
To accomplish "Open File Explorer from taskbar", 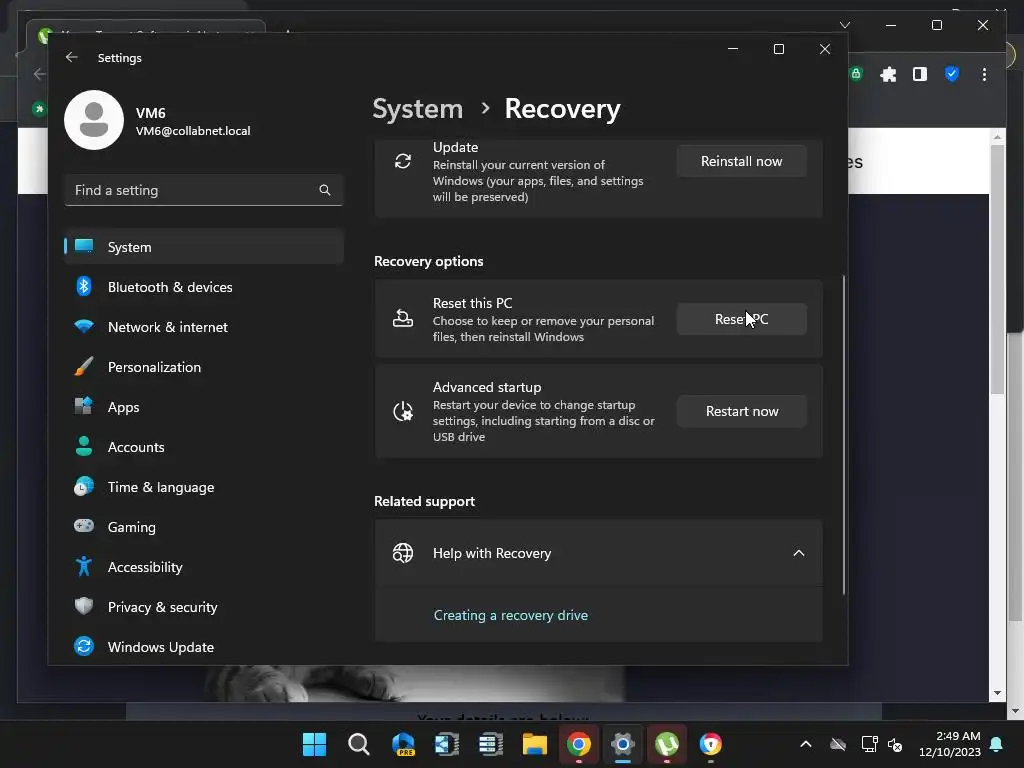I will click(534, 744).
